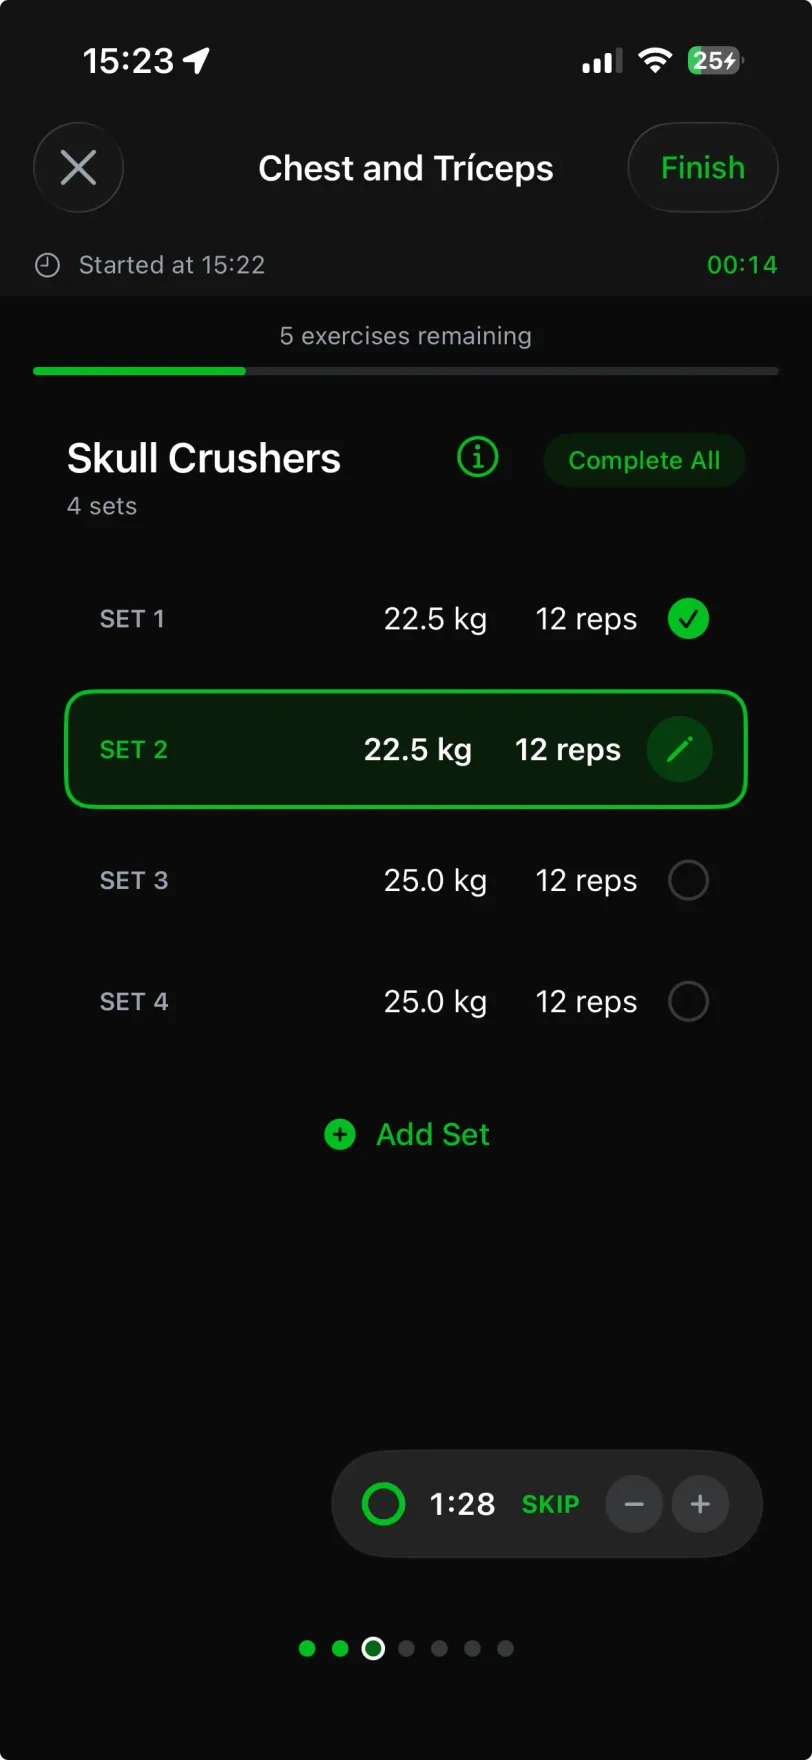
Task: Open Skull Crushers exercise info icon
Action: 477,458
